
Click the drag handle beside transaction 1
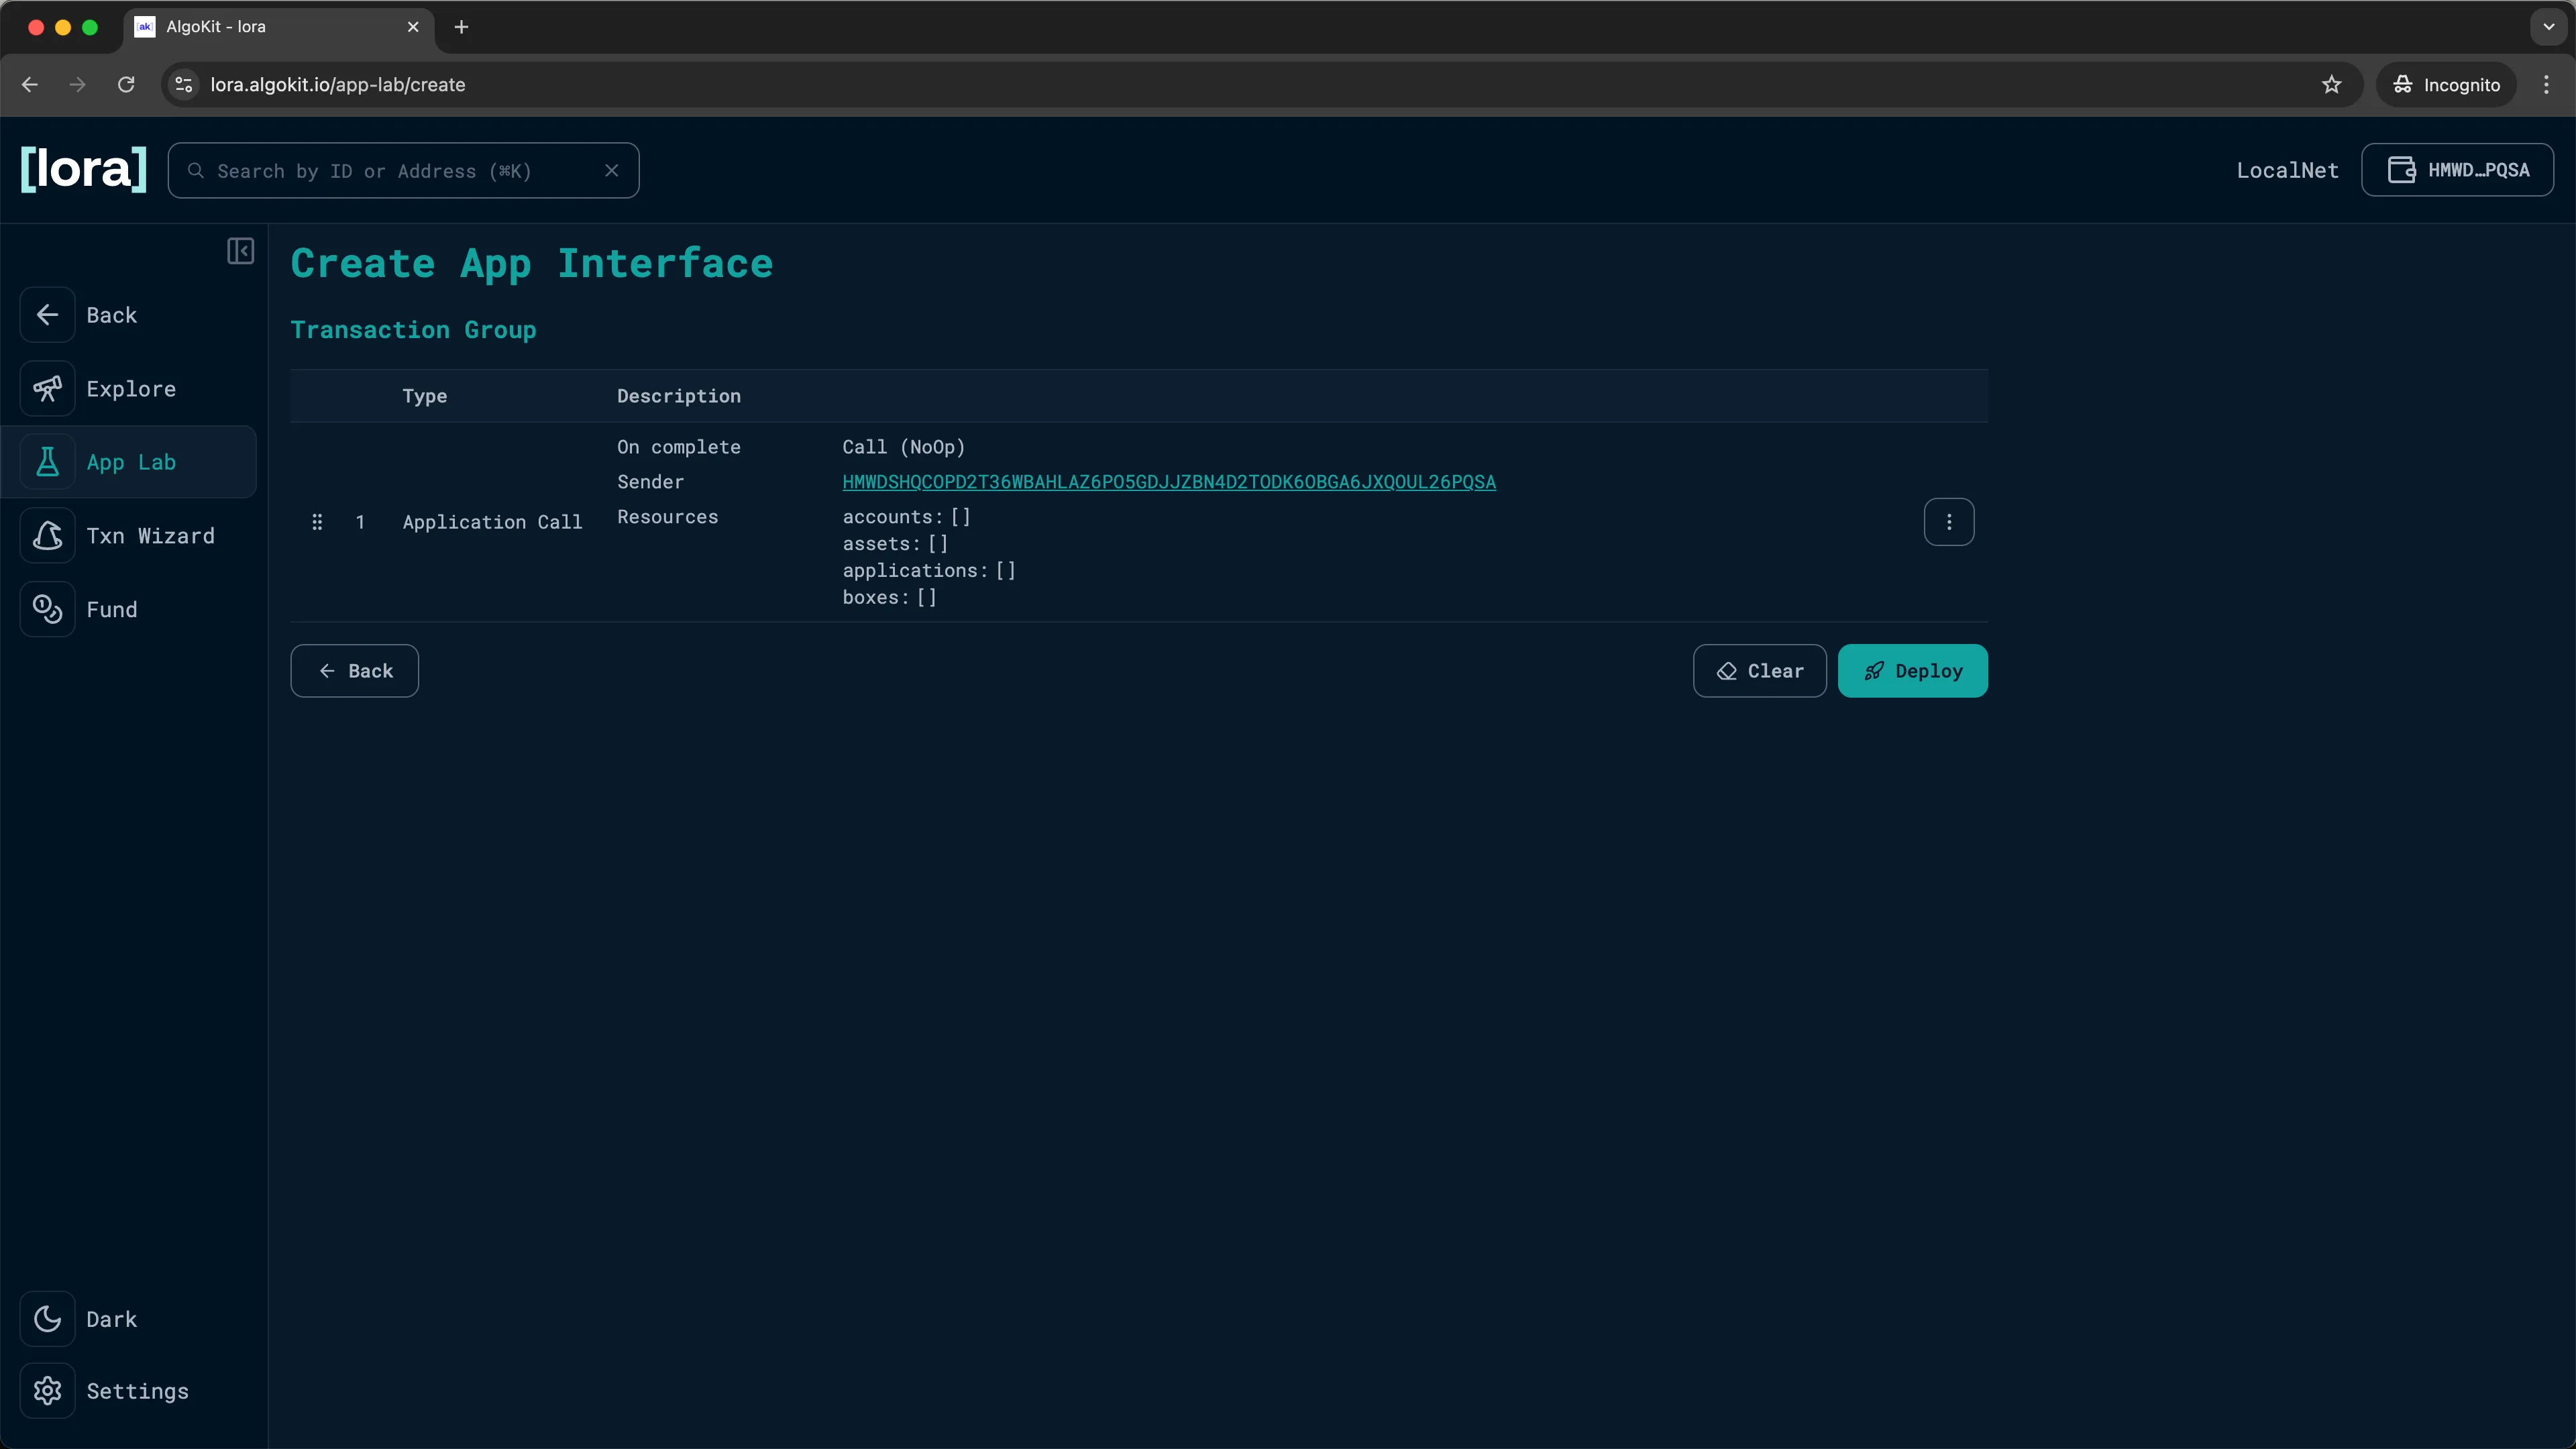click(317, 521)
